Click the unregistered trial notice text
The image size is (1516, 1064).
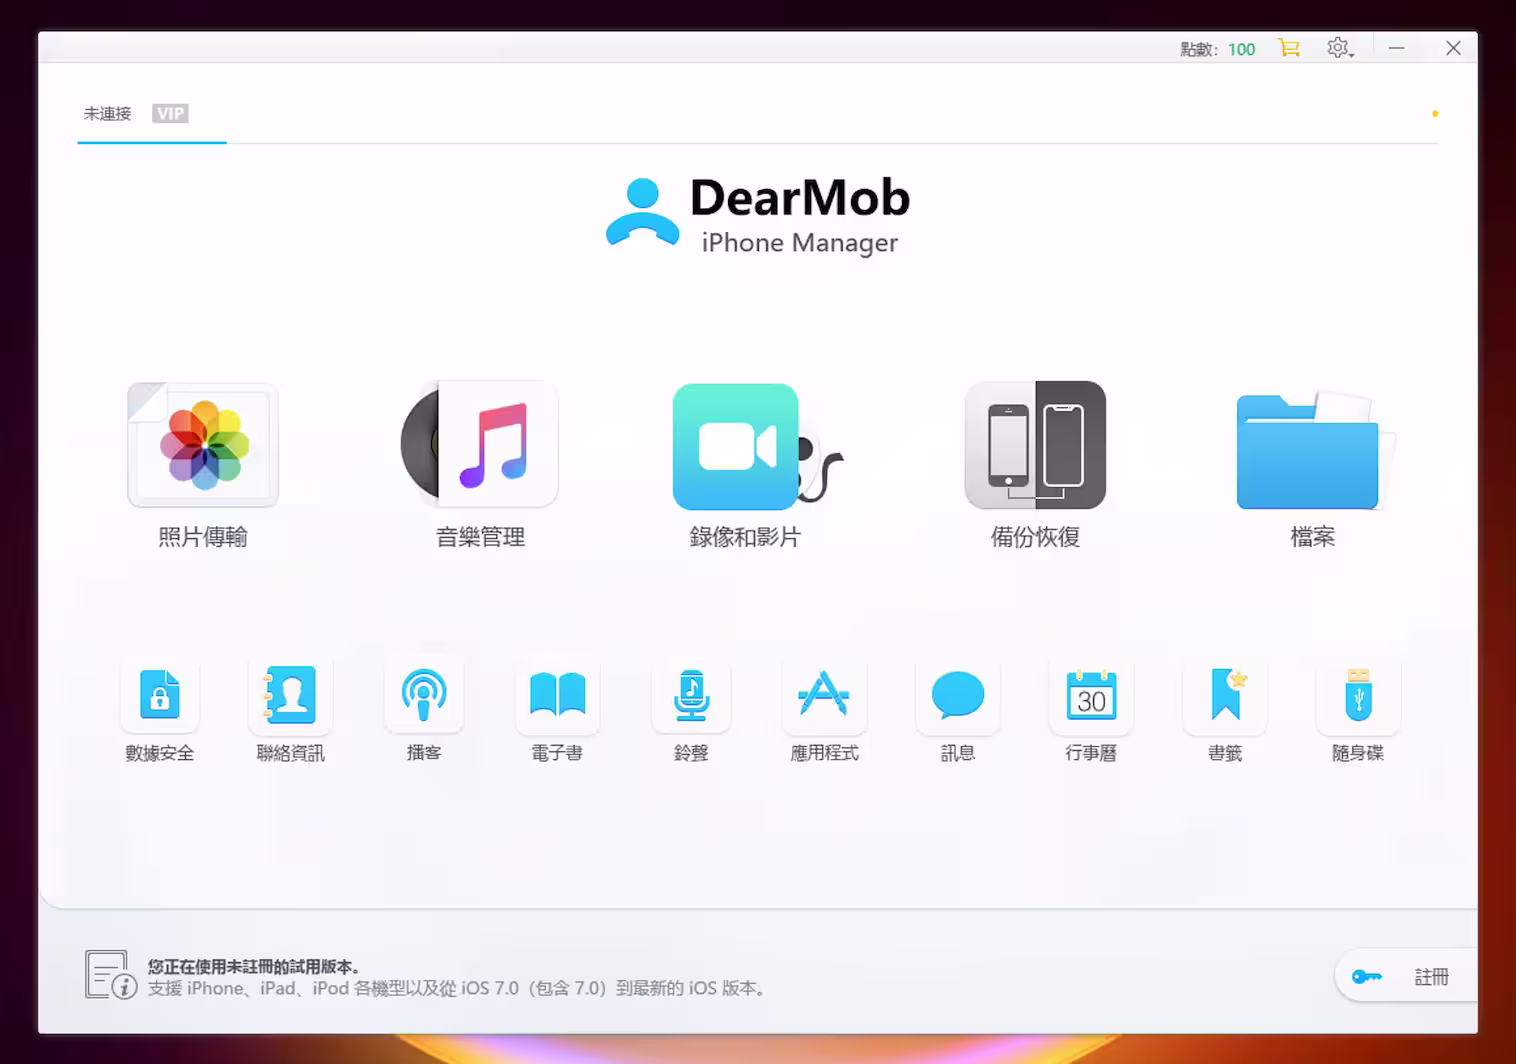[x=254, y=967]
